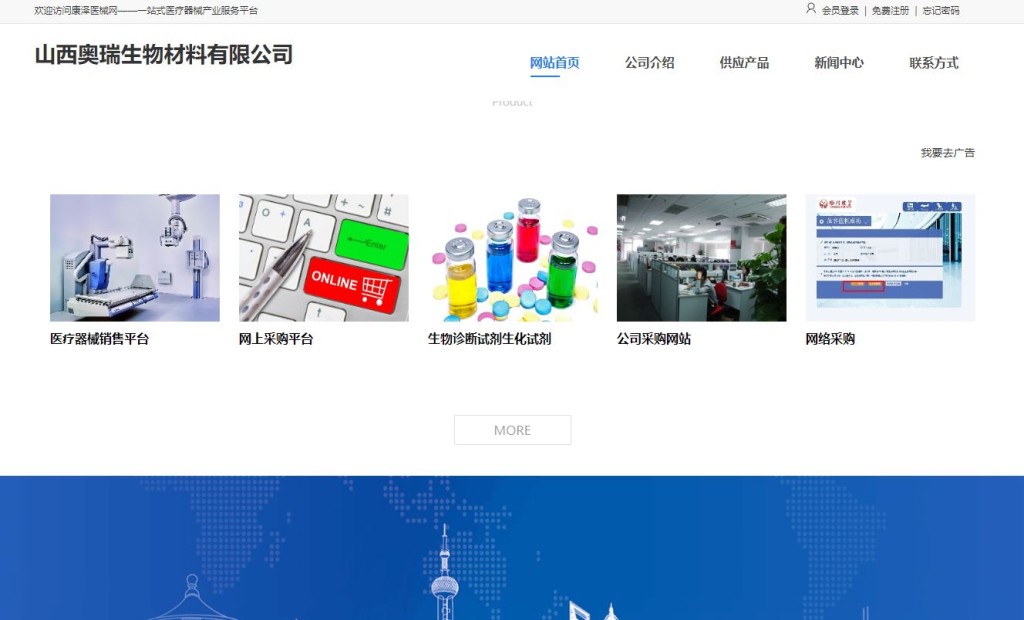Click the user icon beside 会员登录
The image size is (1024, 620).
(809, 10)
